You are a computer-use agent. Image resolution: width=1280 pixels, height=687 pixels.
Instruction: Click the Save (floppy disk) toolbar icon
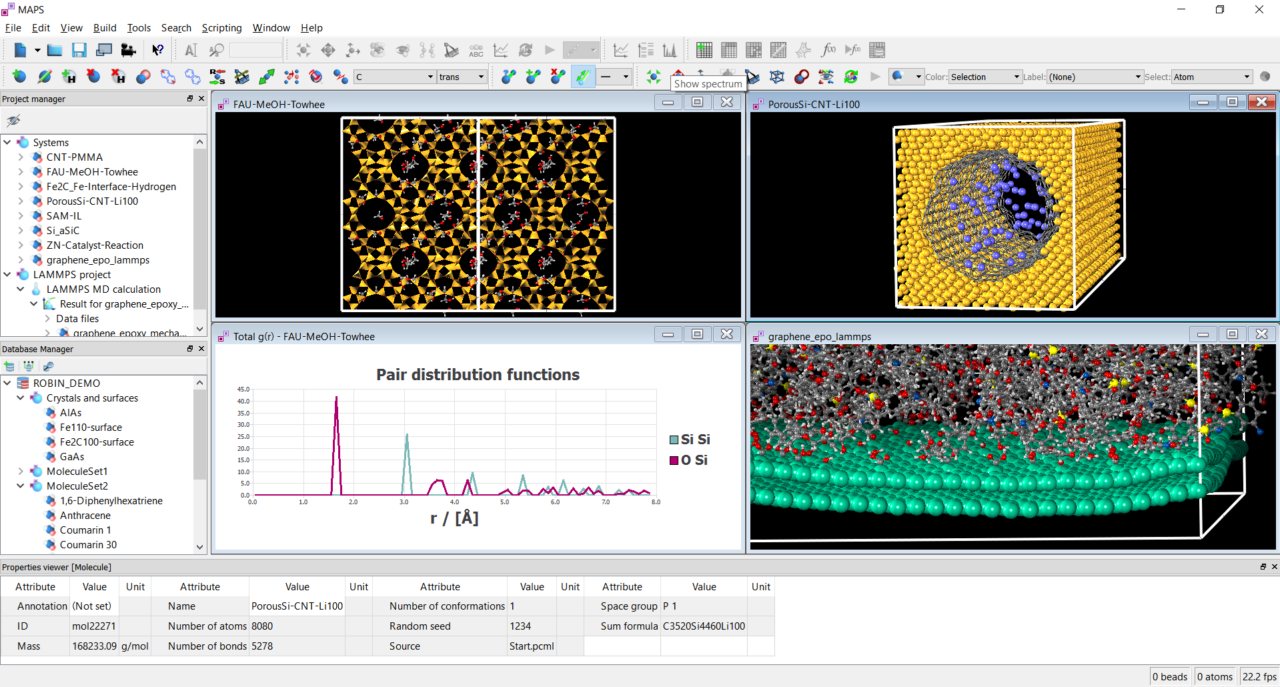click(x=79, y=50)
